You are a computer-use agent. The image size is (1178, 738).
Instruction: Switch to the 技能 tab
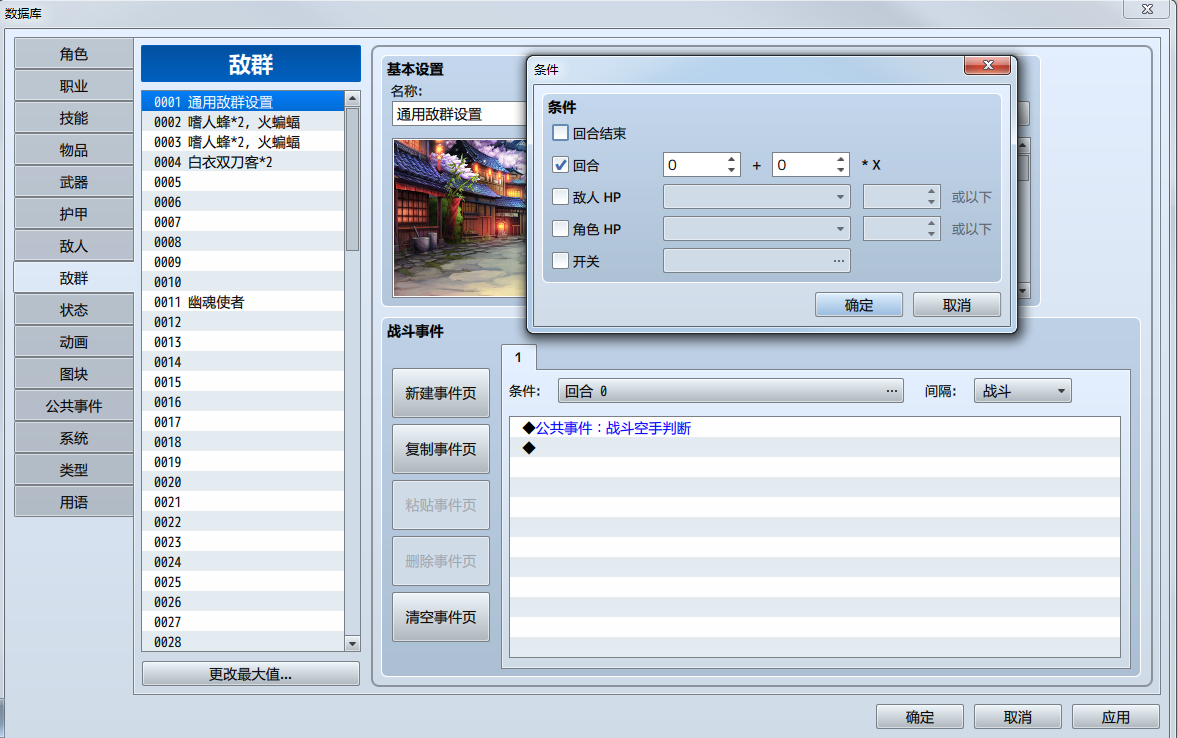[x=74, y=118]
